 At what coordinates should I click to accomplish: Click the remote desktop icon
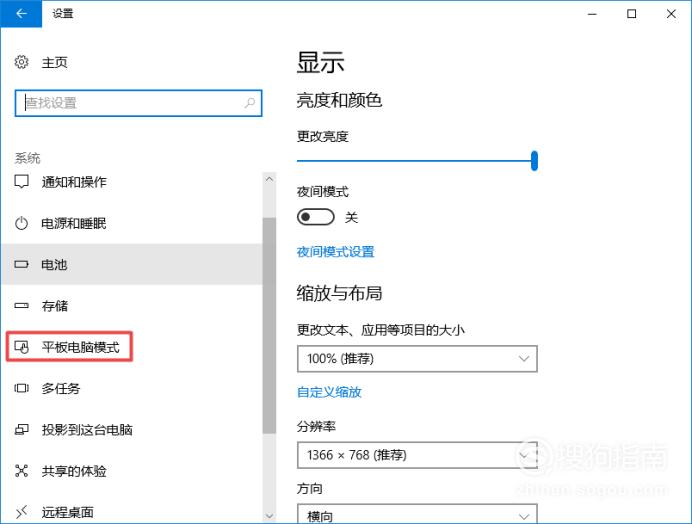click(21, 512)
